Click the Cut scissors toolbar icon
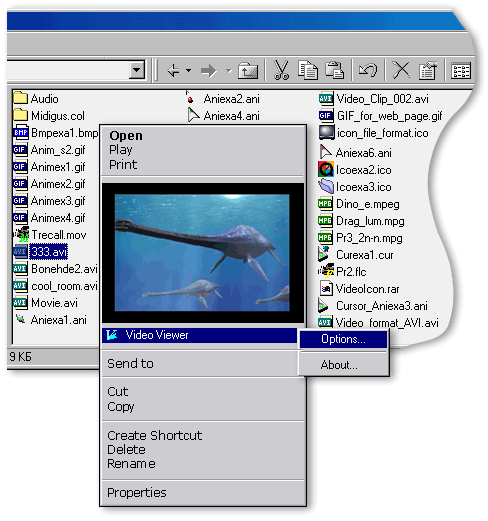This screenshot has height=521, width=488. pos(281,70)
